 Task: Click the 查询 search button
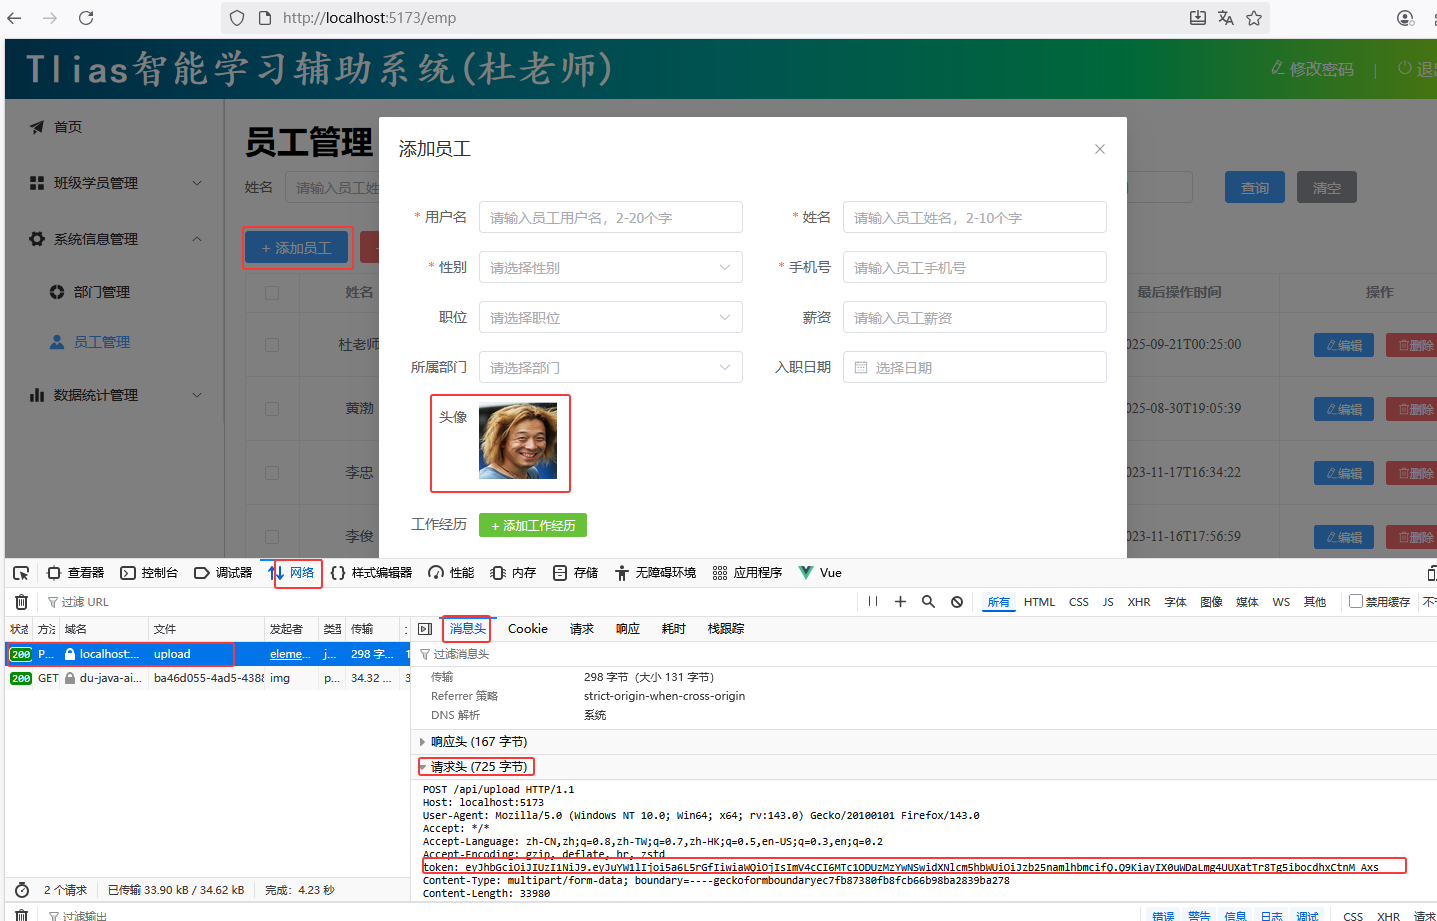point(1255,188)
